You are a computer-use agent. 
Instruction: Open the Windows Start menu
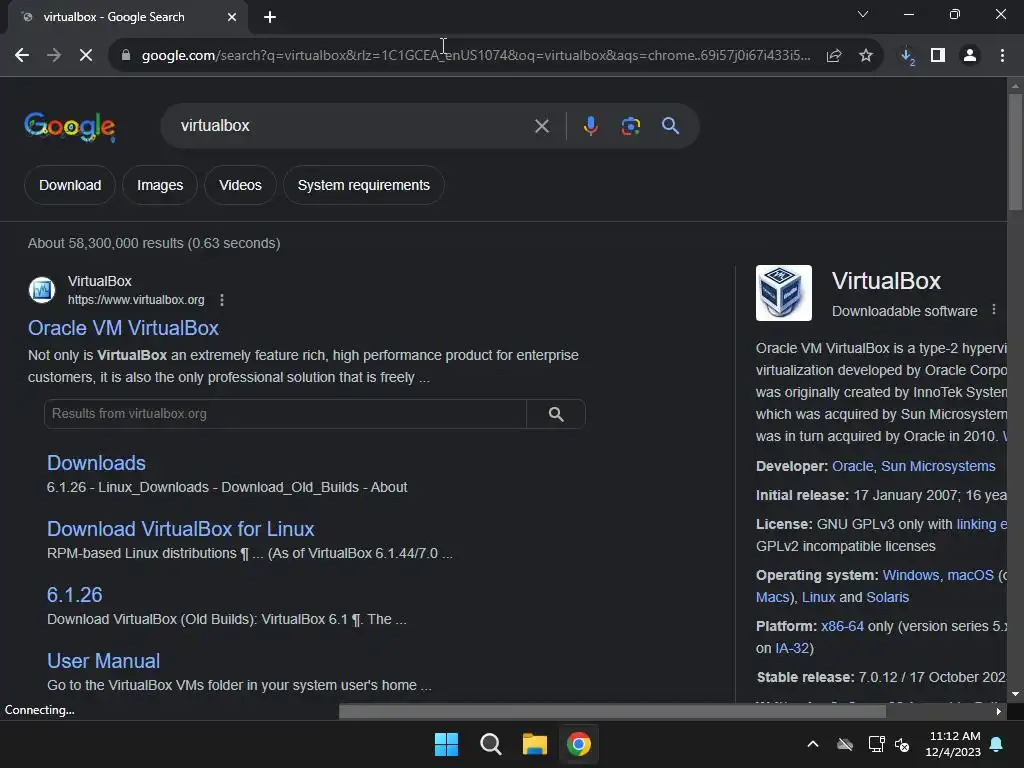coord(446,744)
